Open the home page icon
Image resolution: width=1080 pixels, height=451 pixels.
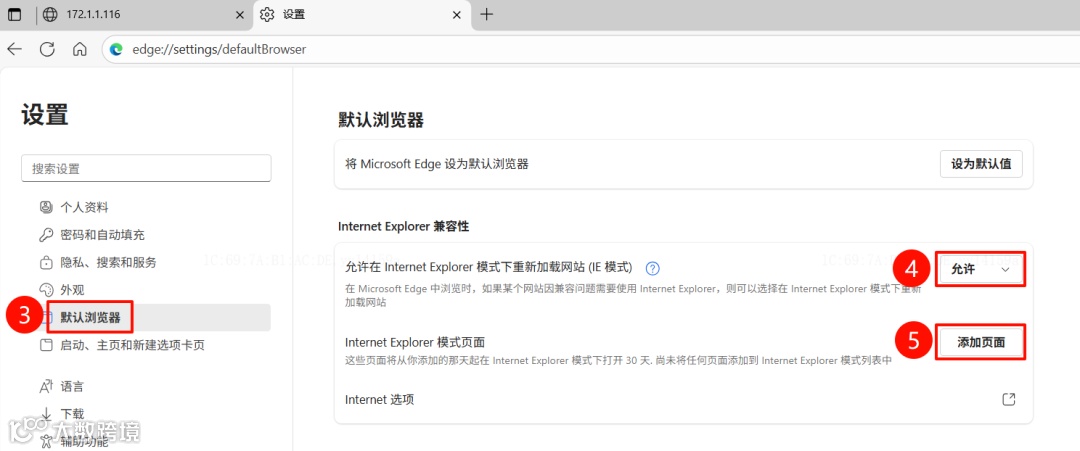80,49
